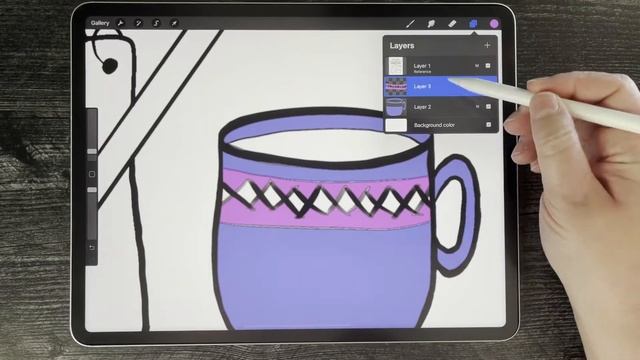The width and height of the screenshot is (640, 360).
Task: Add a new layer with plus icon
Action: pos(487,45)
